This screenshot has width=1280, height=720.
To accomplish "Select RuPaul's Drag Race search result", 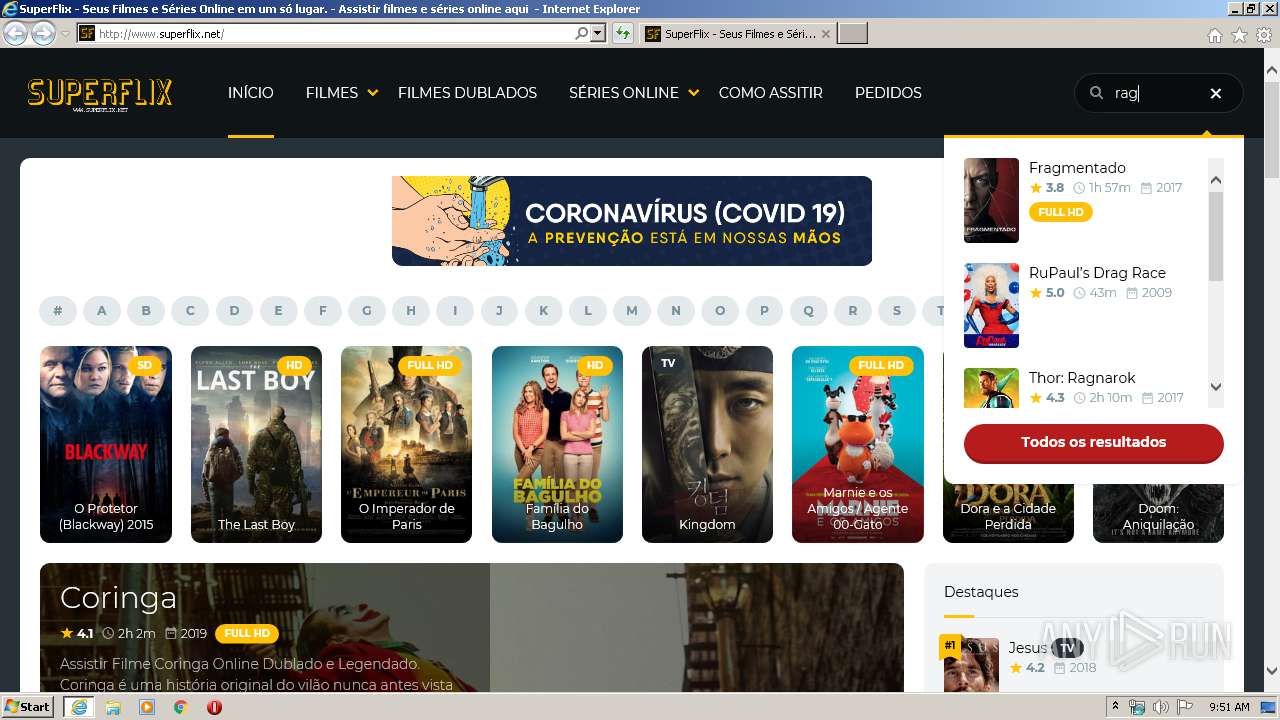I will coord(1097,273).
